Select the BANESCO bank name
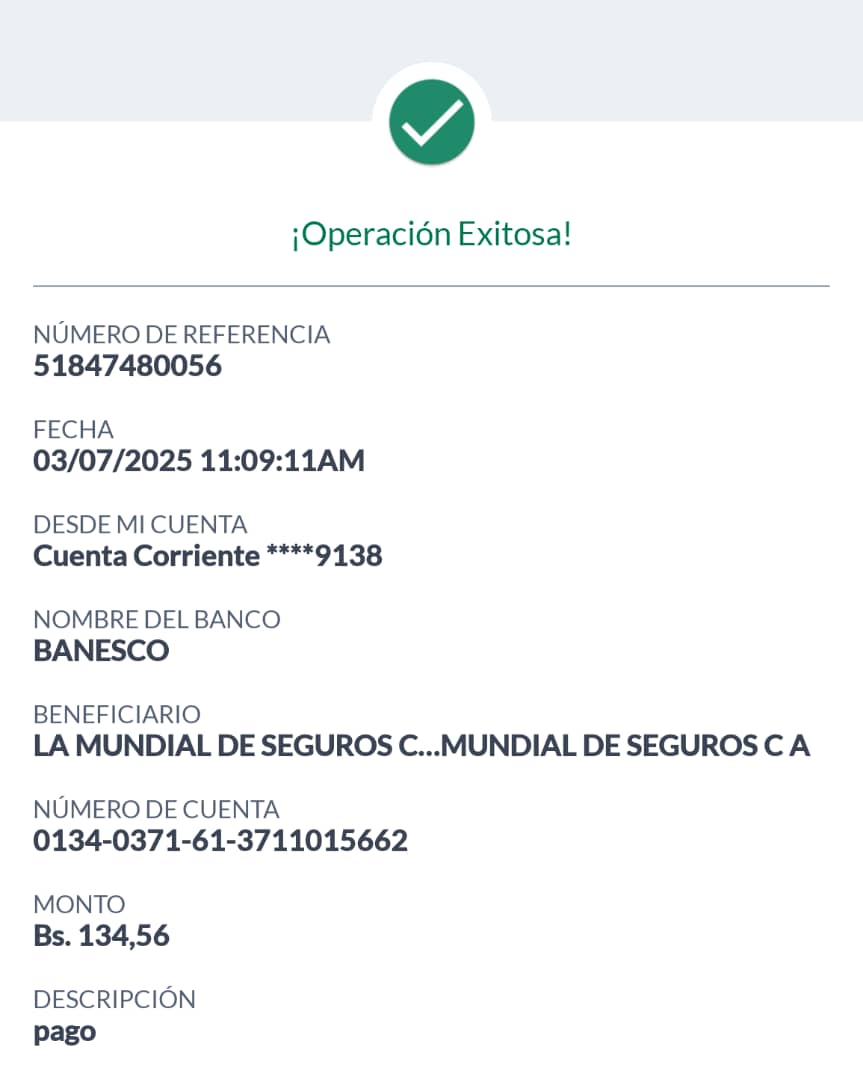The image size is (863, 1080). pyautogui.click(x=102, y=651)
